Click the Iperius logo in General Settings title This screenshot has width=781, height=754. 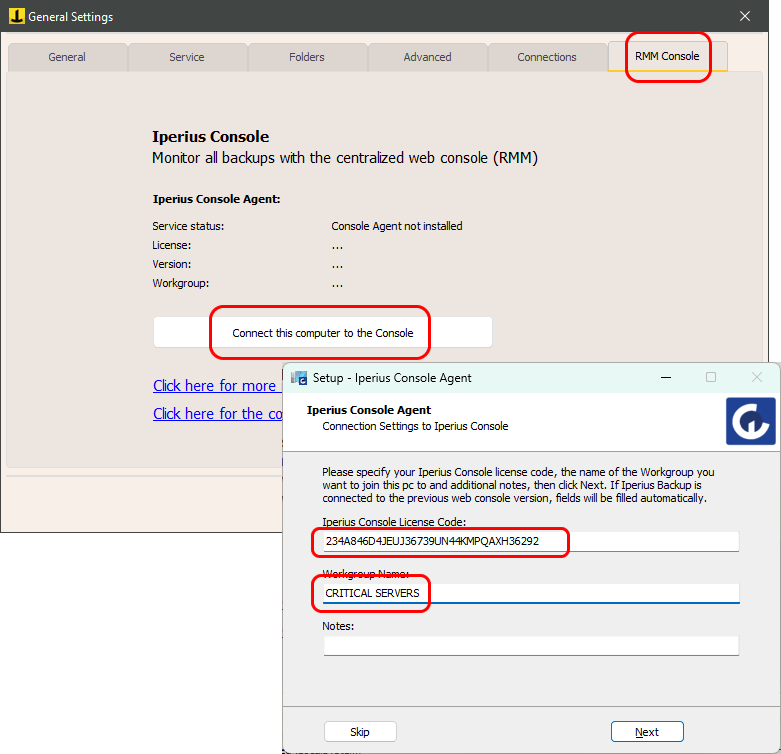click(x=16, y=16)
